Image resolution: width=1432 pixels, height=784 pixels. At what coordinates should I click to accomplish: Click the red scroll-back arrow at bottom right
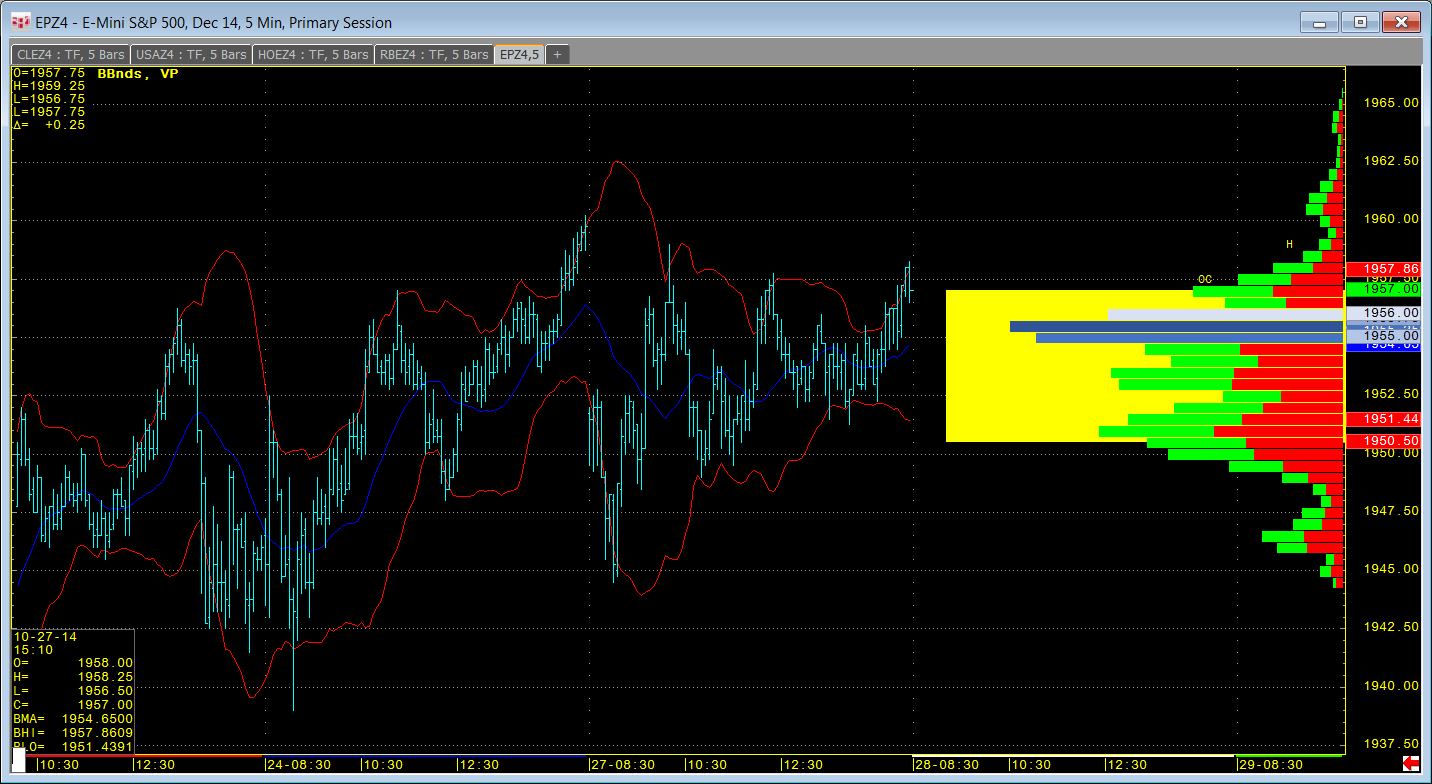[1412, 764]
